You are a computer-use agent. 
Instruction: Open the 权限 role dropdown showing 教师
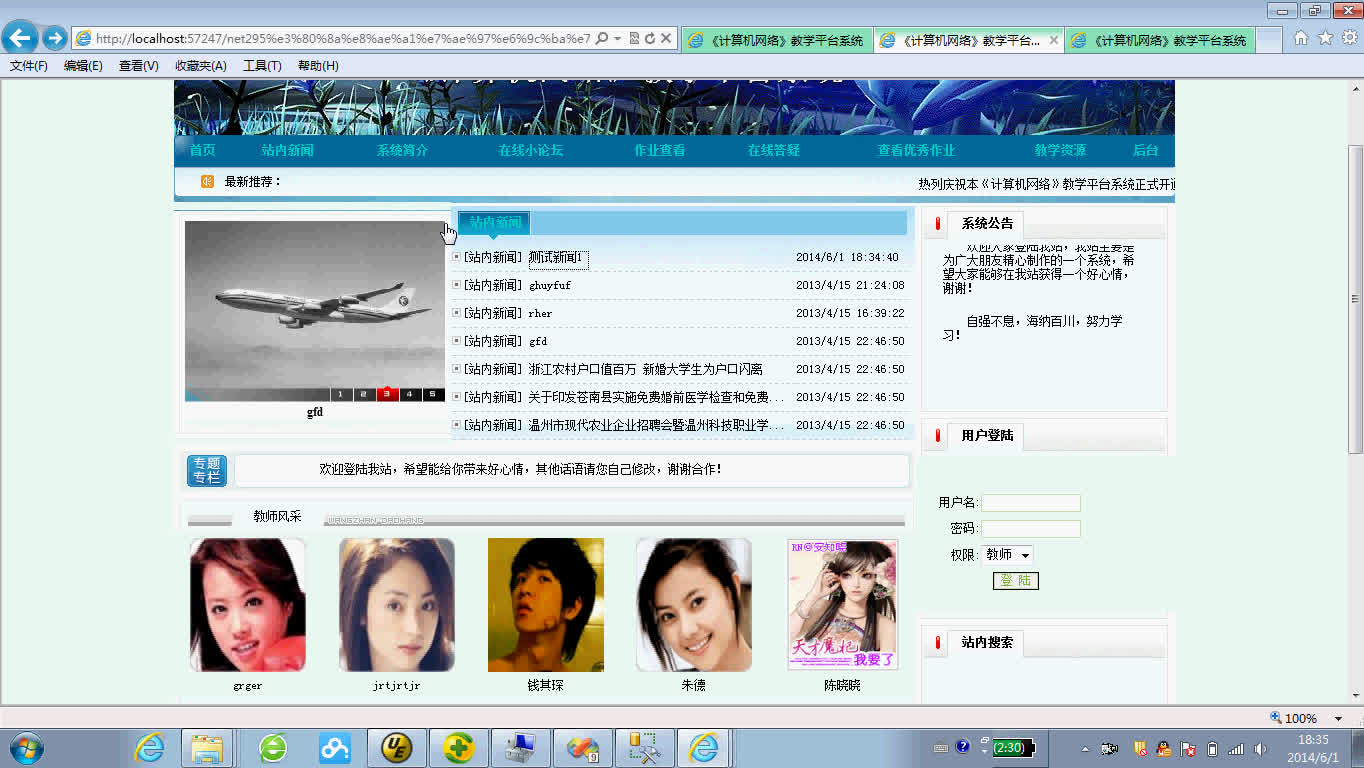point(1008,554)
